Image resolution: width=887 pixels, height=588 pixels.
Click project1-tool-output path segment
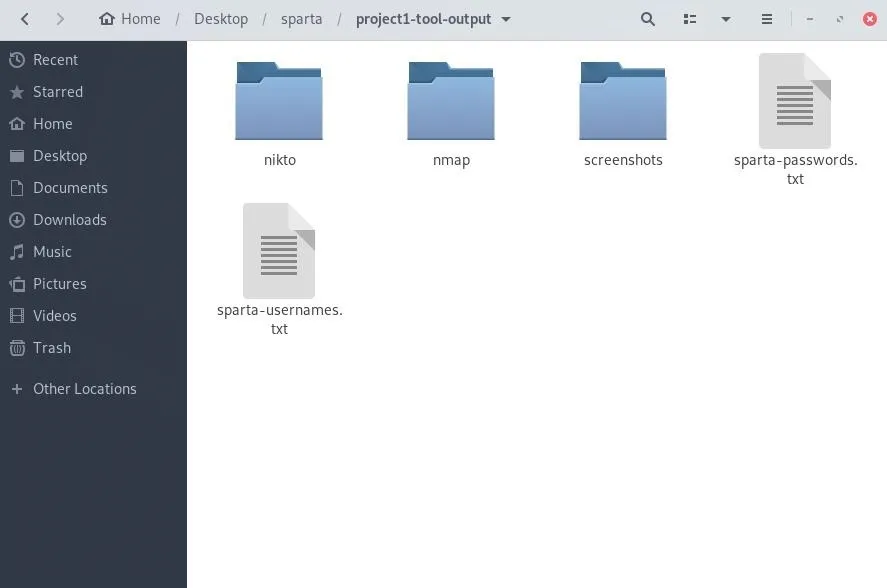423,19
